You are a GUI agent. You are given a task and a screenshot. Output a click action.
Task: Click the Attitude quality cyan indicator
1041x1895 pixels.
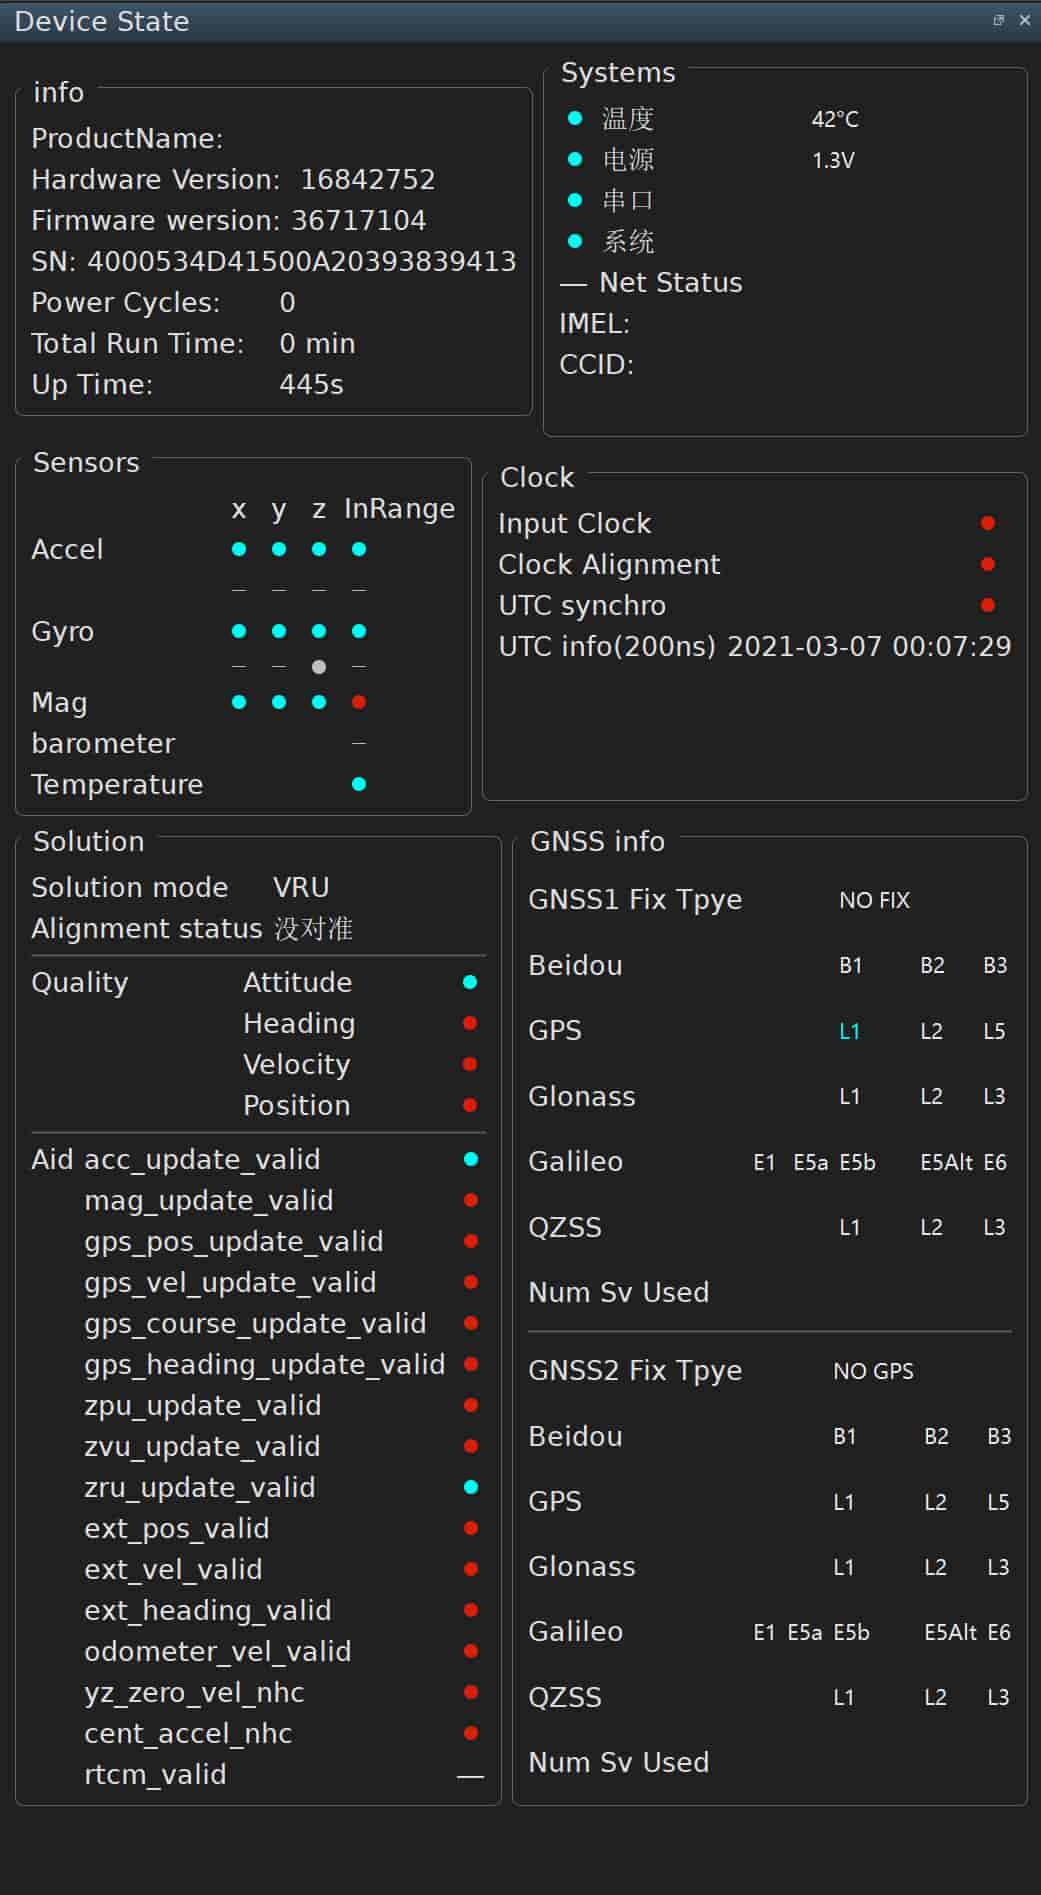[470, 982]
